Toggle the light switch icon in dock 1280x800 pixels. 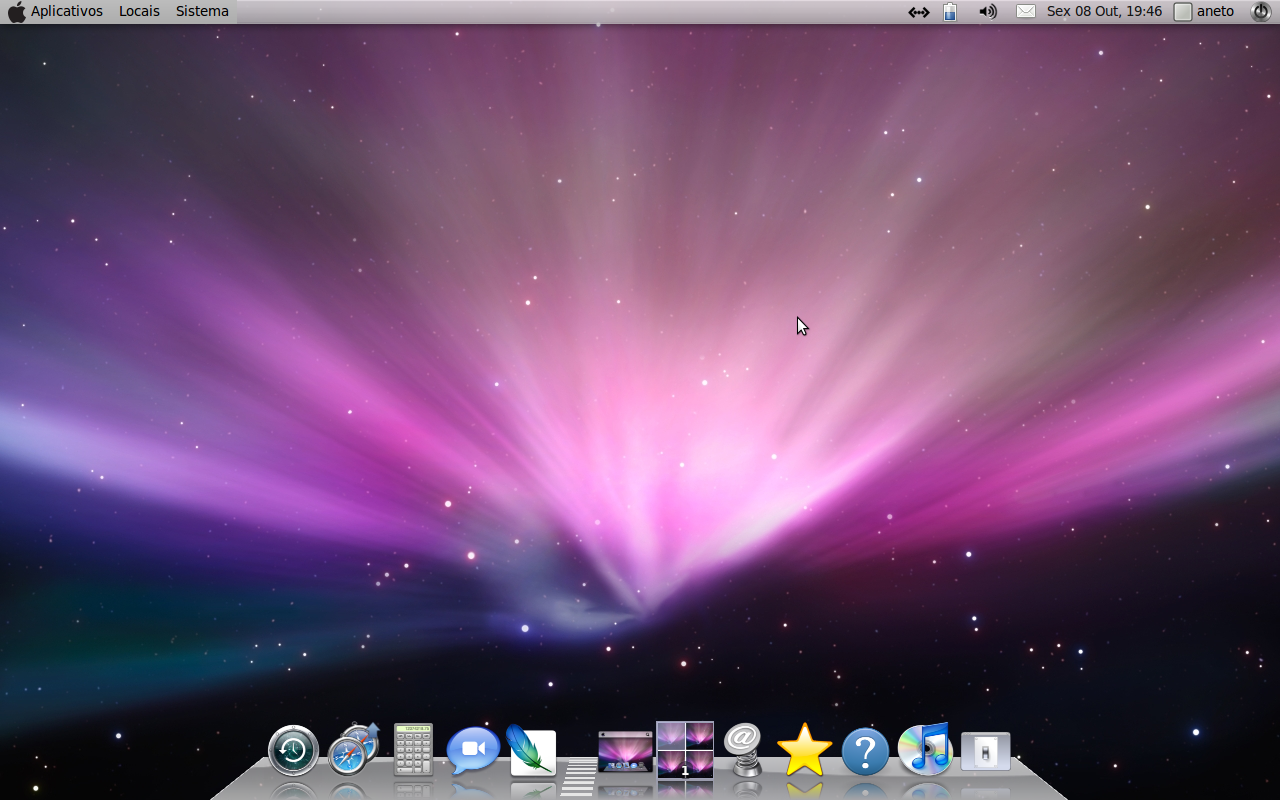tap(986, 751)
